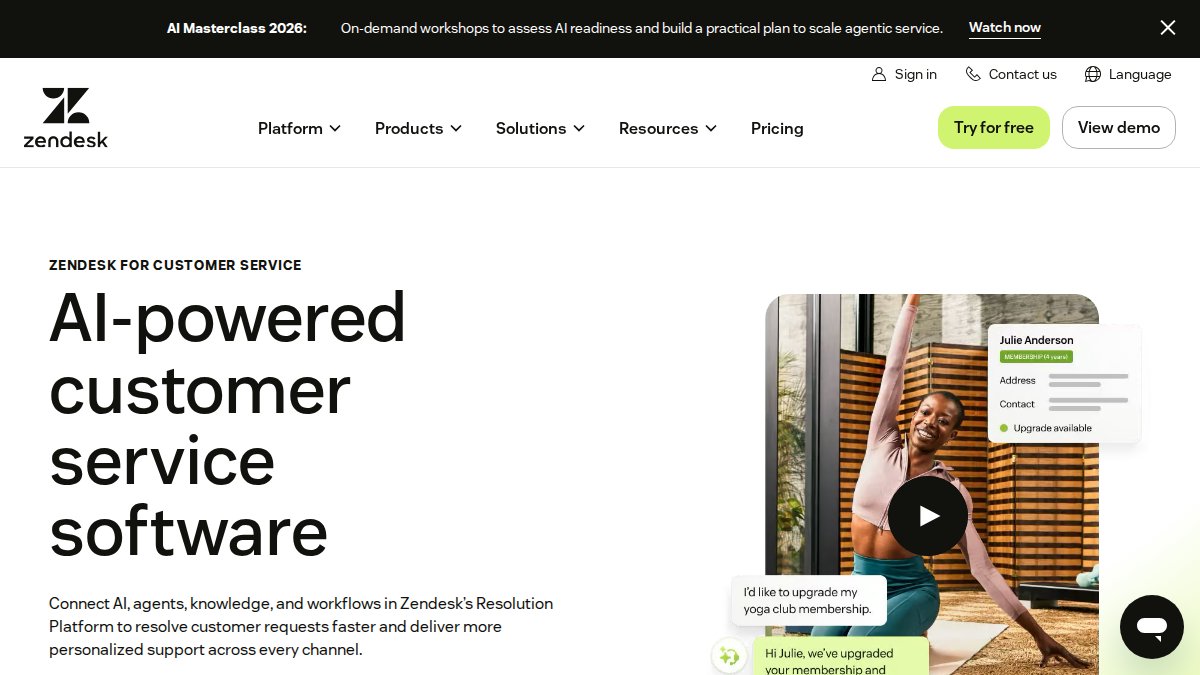Expand the Resources chevron arrow

[x=711, y=128]
